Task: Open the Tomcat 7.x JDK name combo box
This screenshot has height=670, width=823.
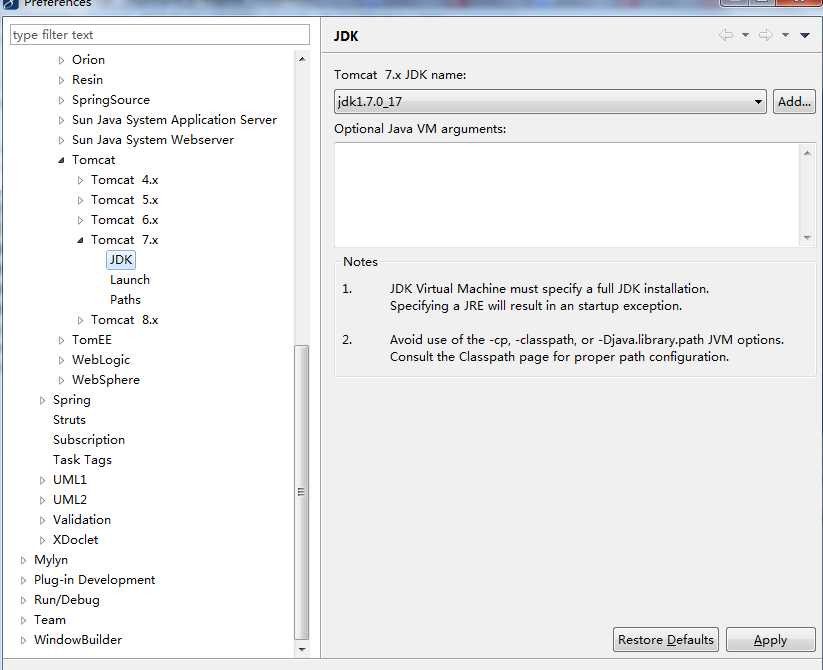Action: tap(550, 101)
